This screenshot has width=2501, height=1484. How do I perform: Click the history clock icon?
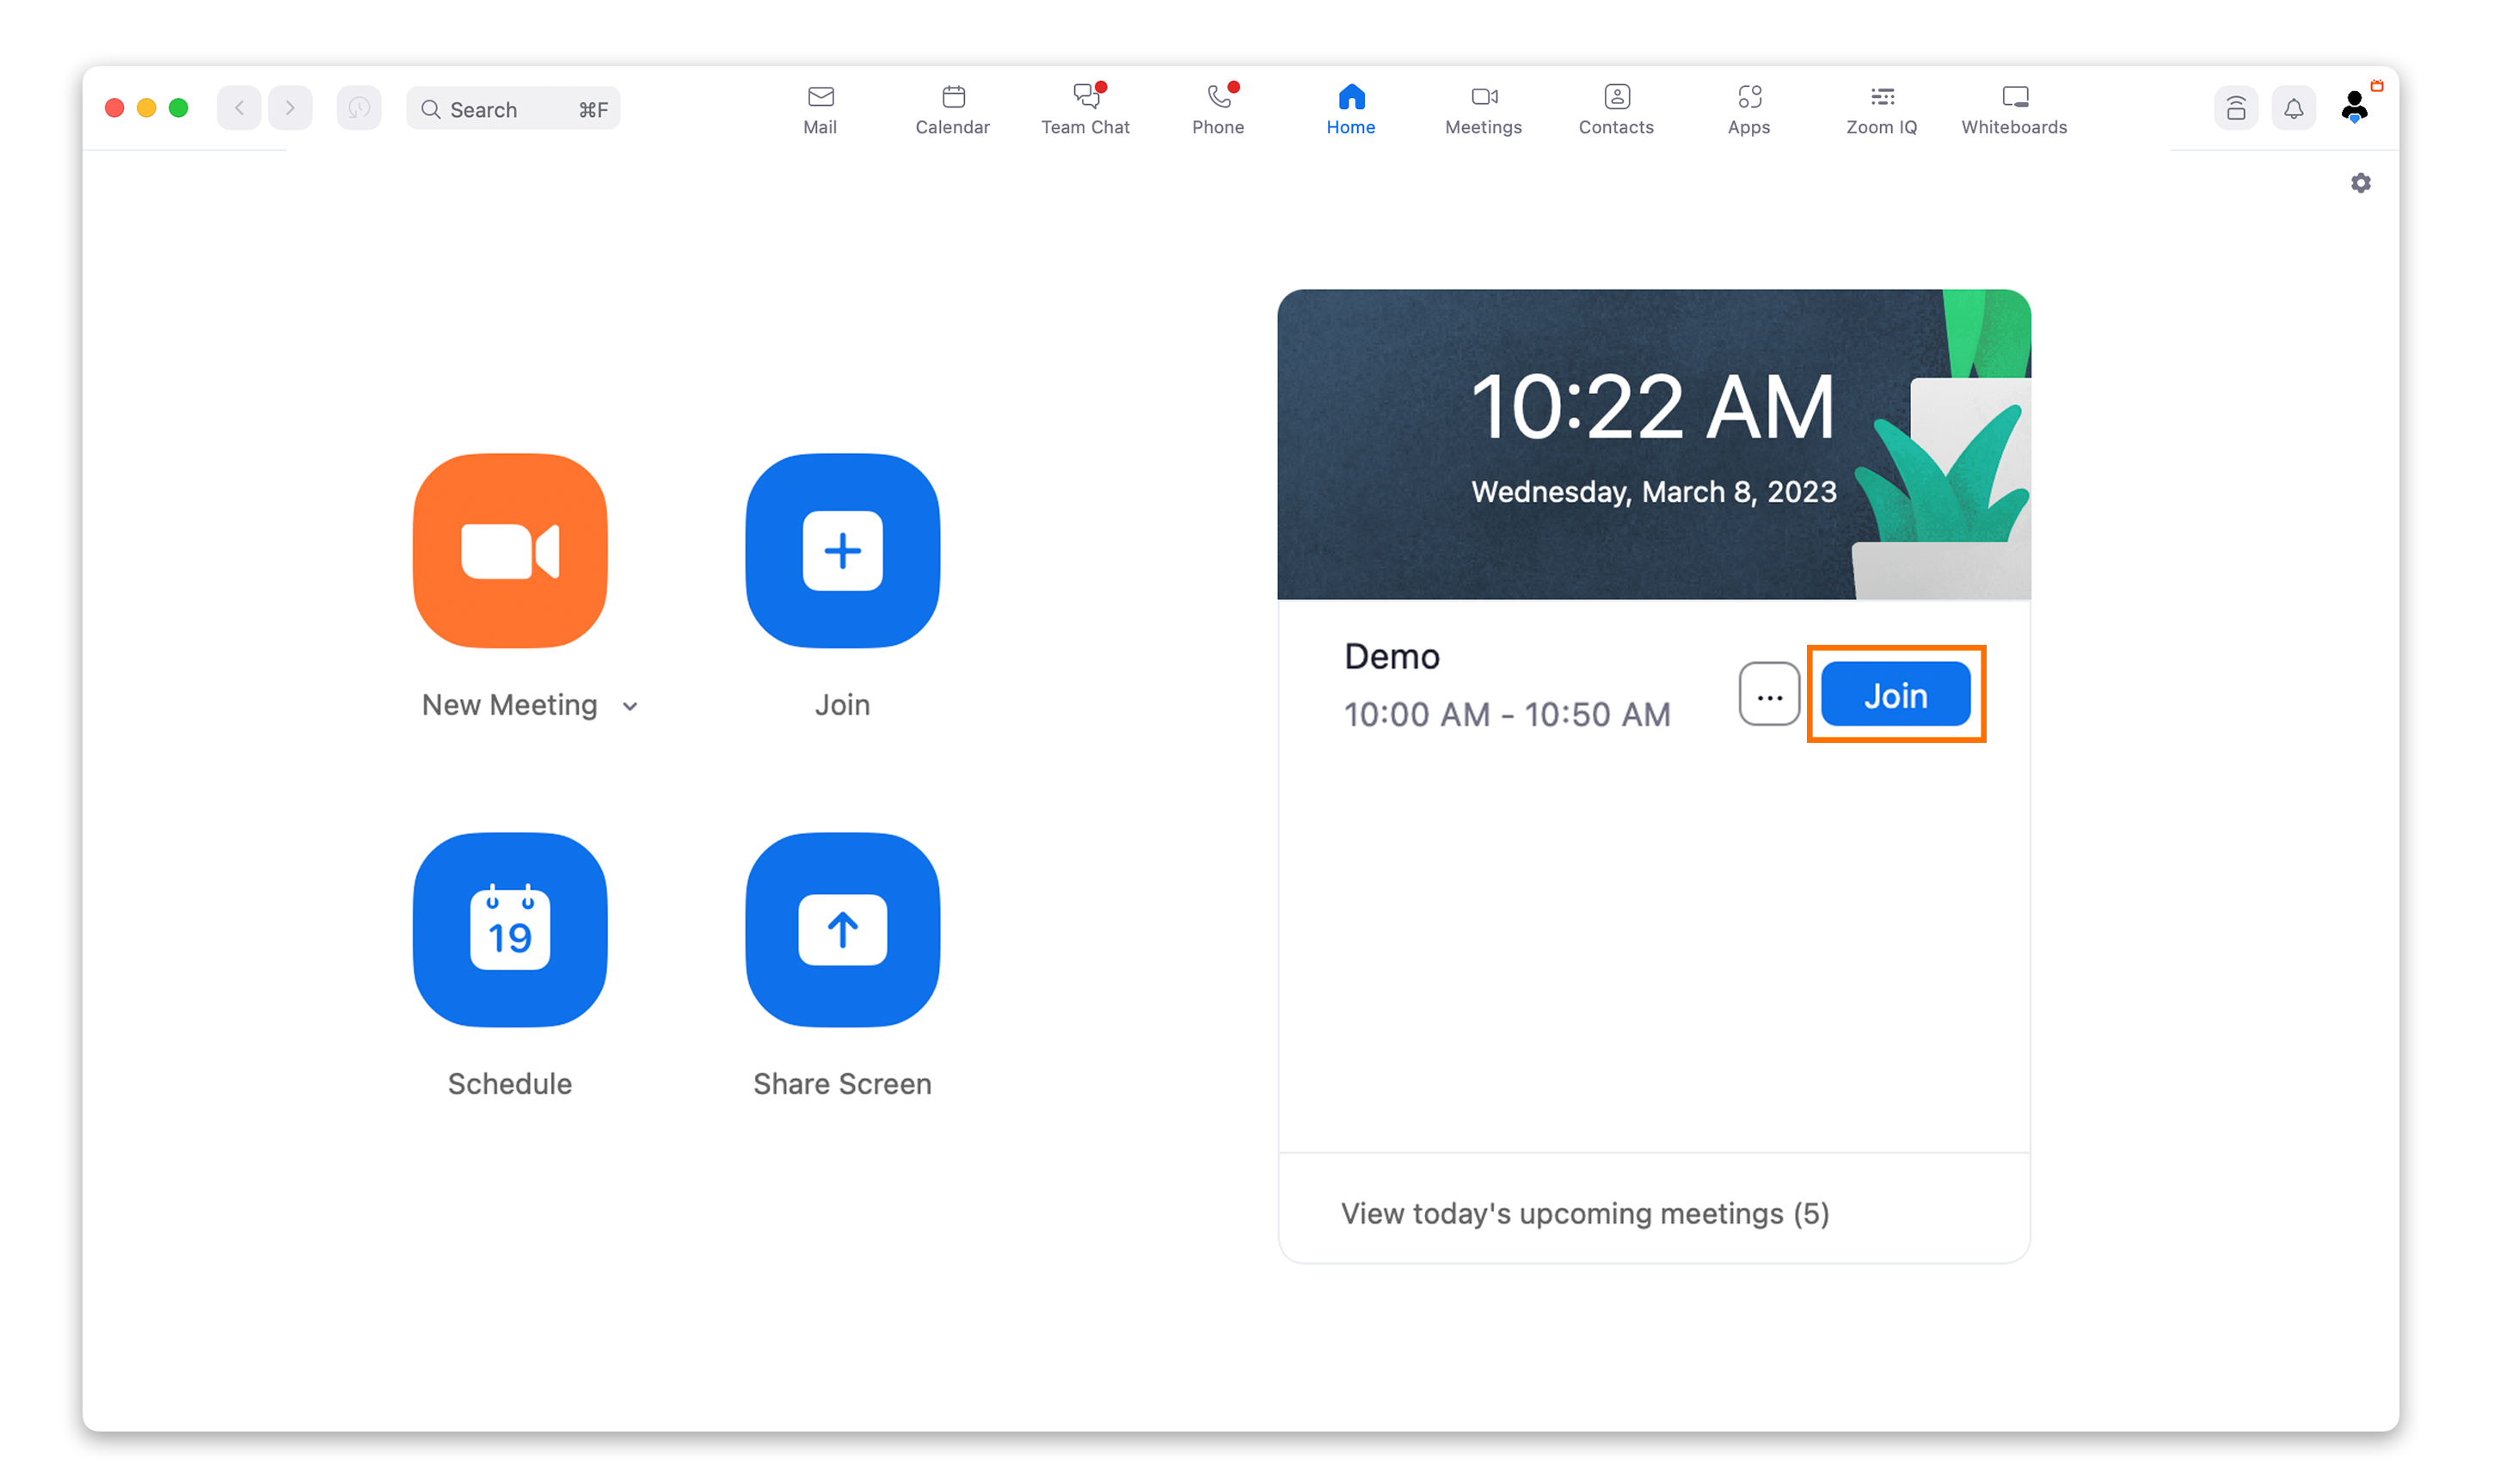click(x=359, y=108)
